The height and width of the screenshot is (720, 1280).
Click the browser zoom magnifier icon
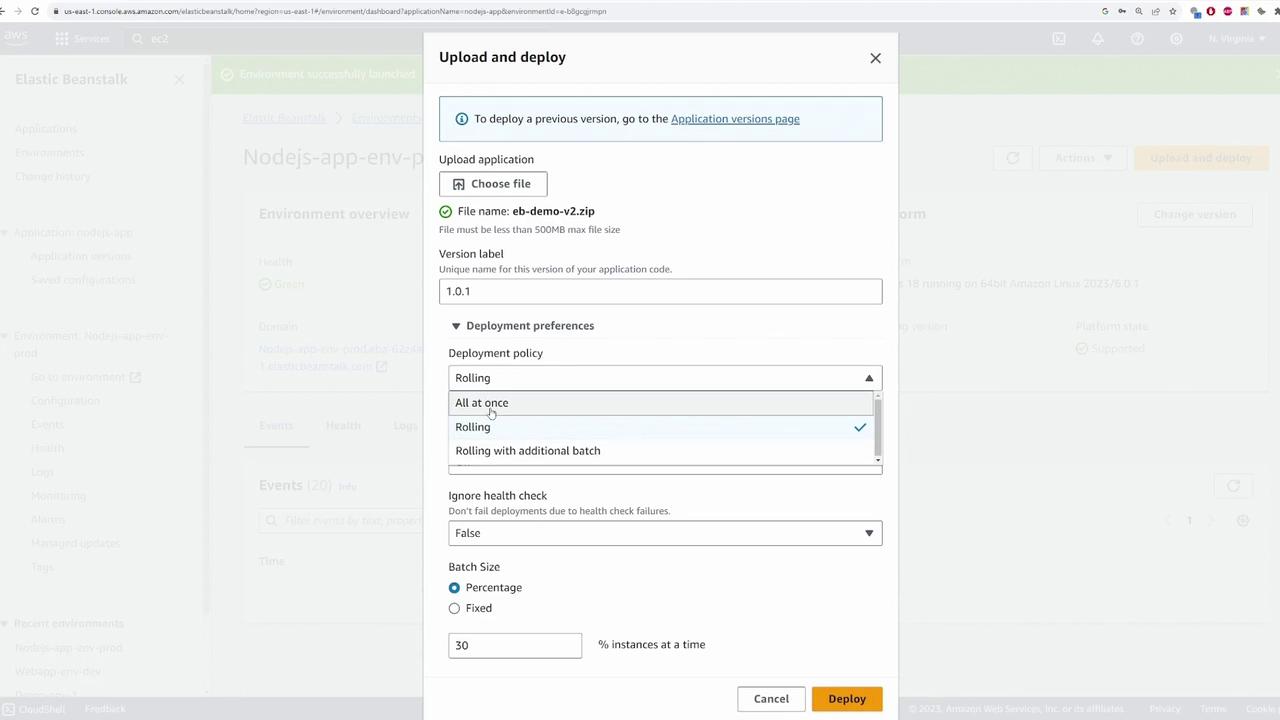[x=1138, y=11]
